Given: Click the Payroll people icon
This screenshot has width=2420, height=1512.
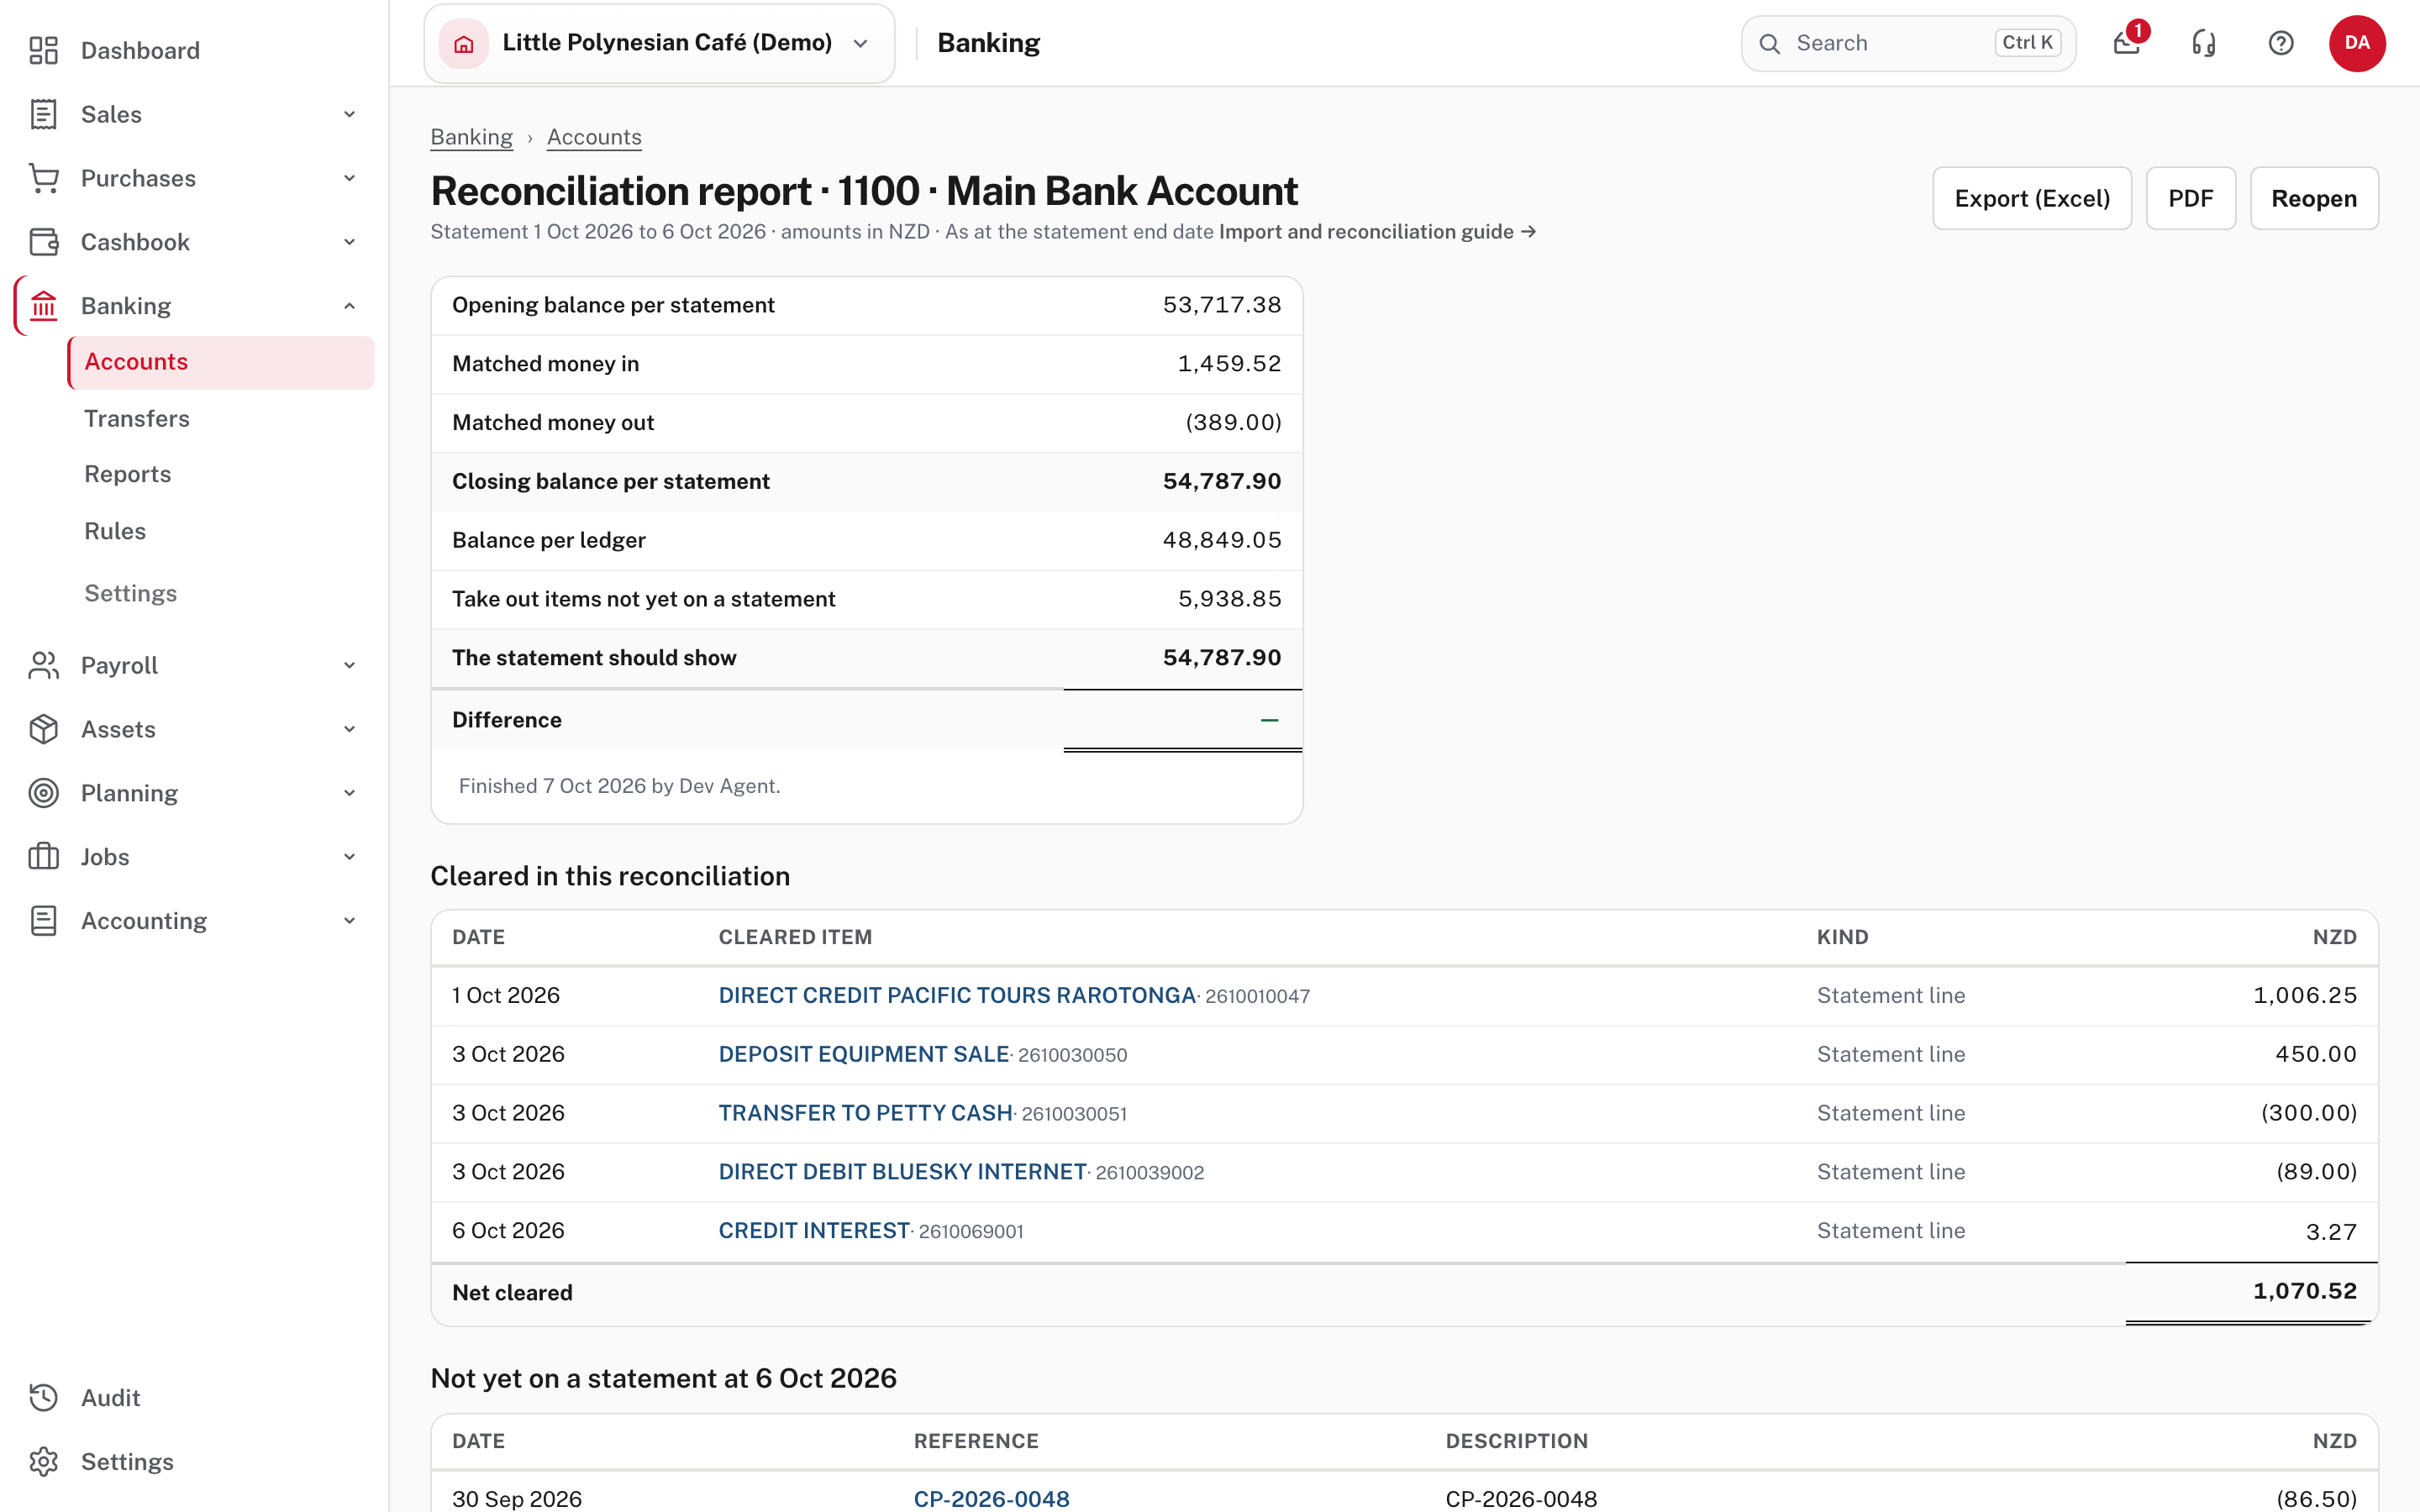Looking at the screenshot, I should (43, 665).
